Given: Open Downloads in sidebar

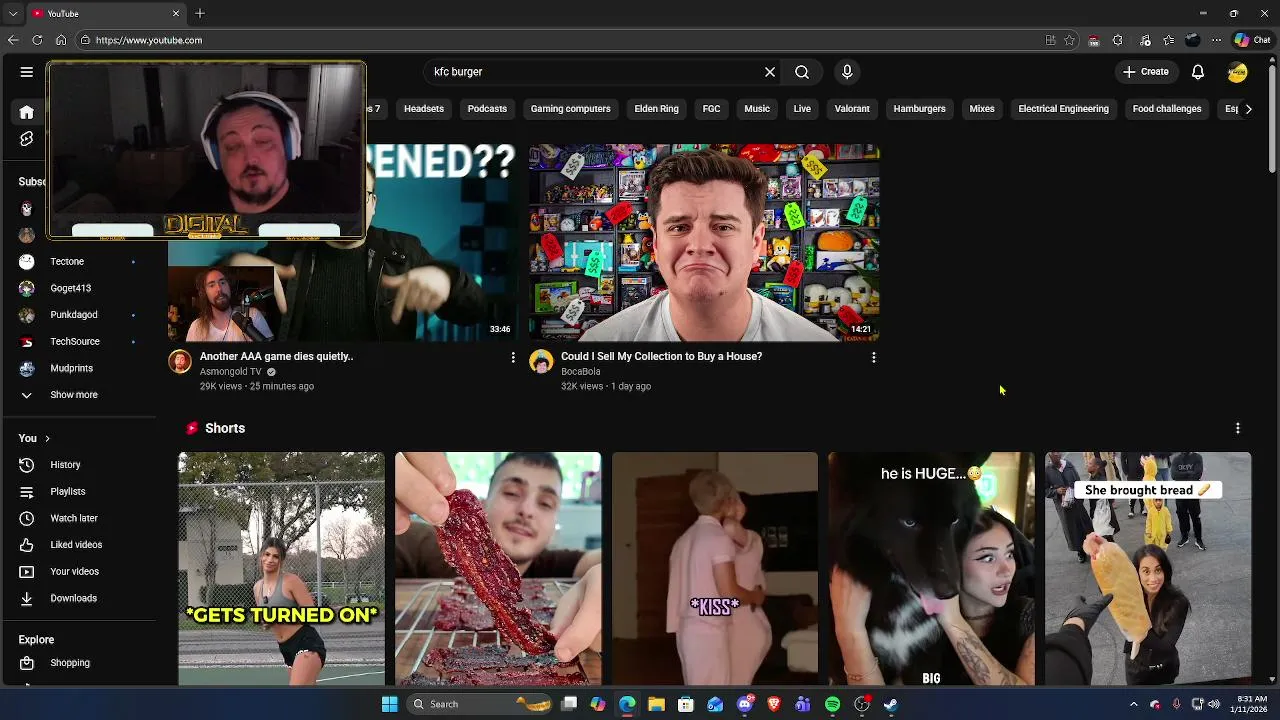Looking at the screenshot, I should click(x=80, y=598).
